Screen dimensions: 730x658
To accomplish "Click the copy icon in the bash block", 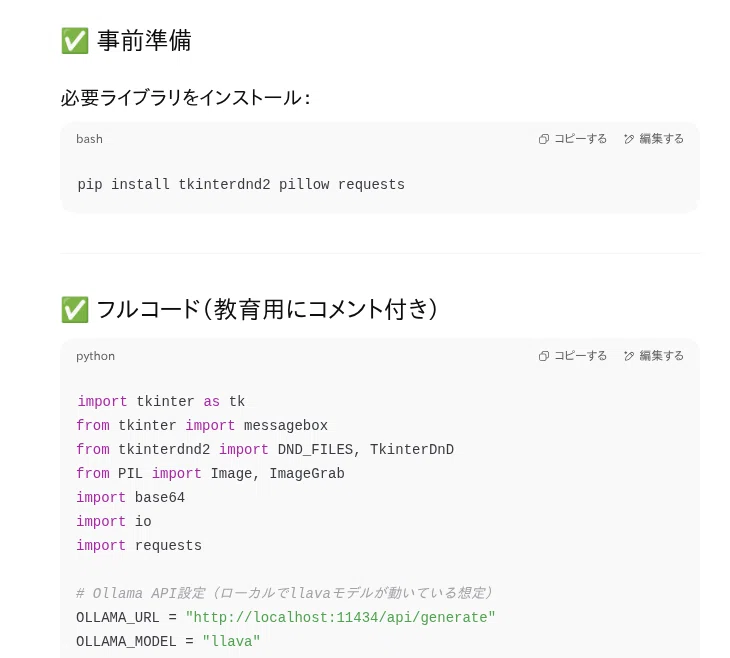I will tap(543, 139).
